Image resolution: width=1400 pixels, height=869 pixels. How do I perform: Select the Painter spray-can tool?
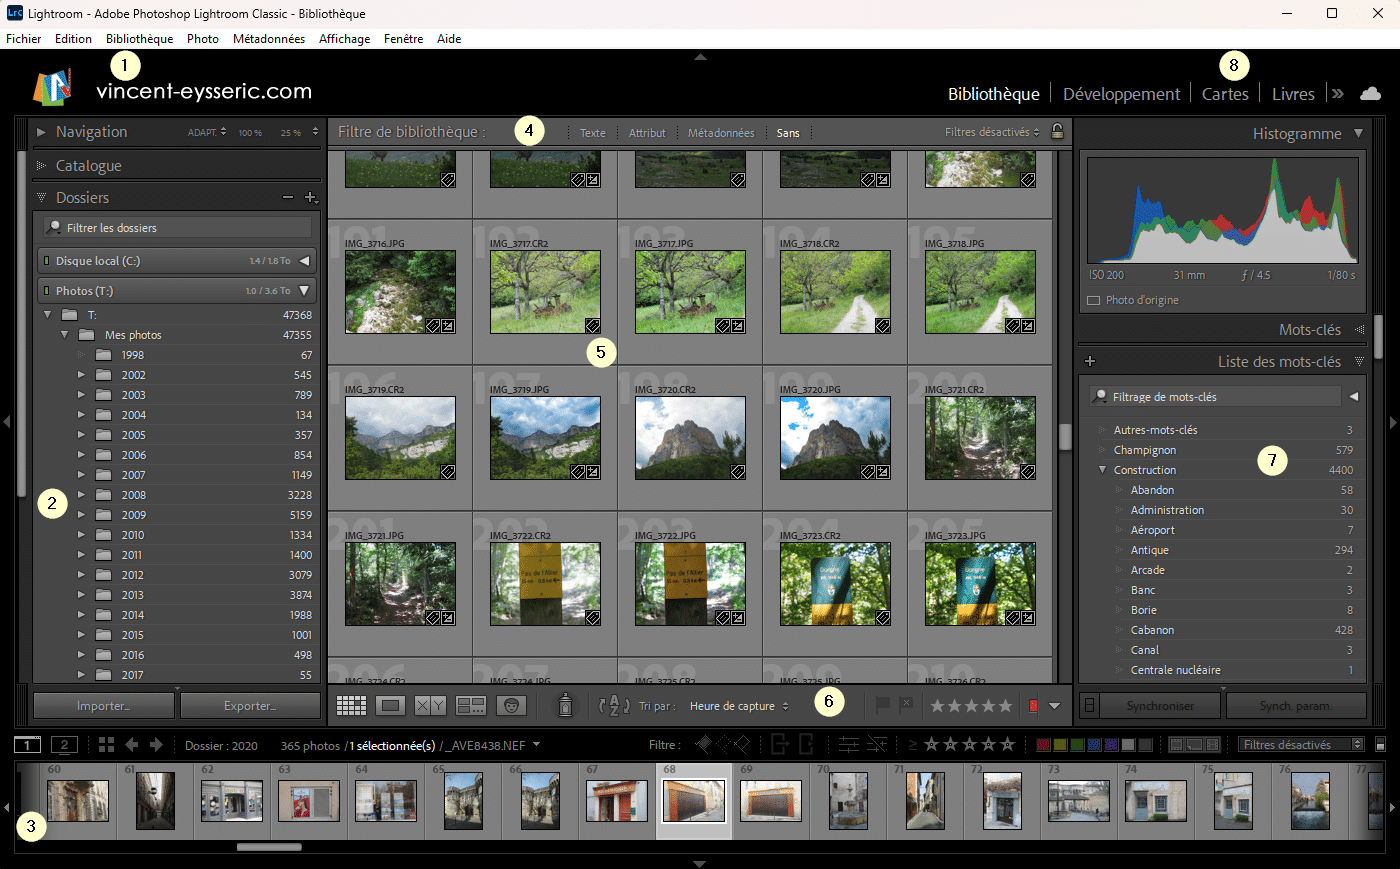coord(565,705)
